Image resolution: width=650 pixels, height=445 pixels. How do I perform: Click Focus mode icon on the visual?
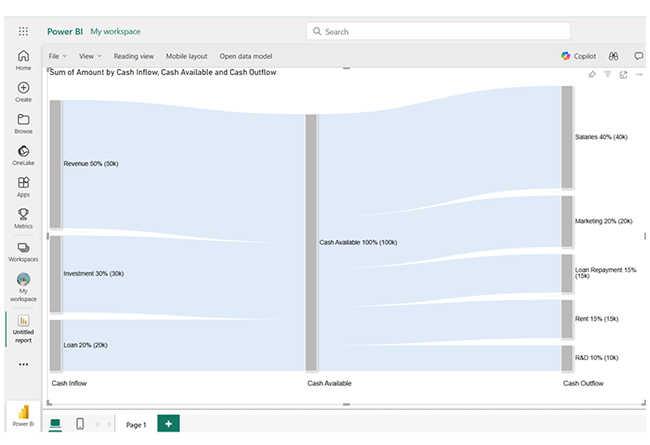tap(623, 75)
